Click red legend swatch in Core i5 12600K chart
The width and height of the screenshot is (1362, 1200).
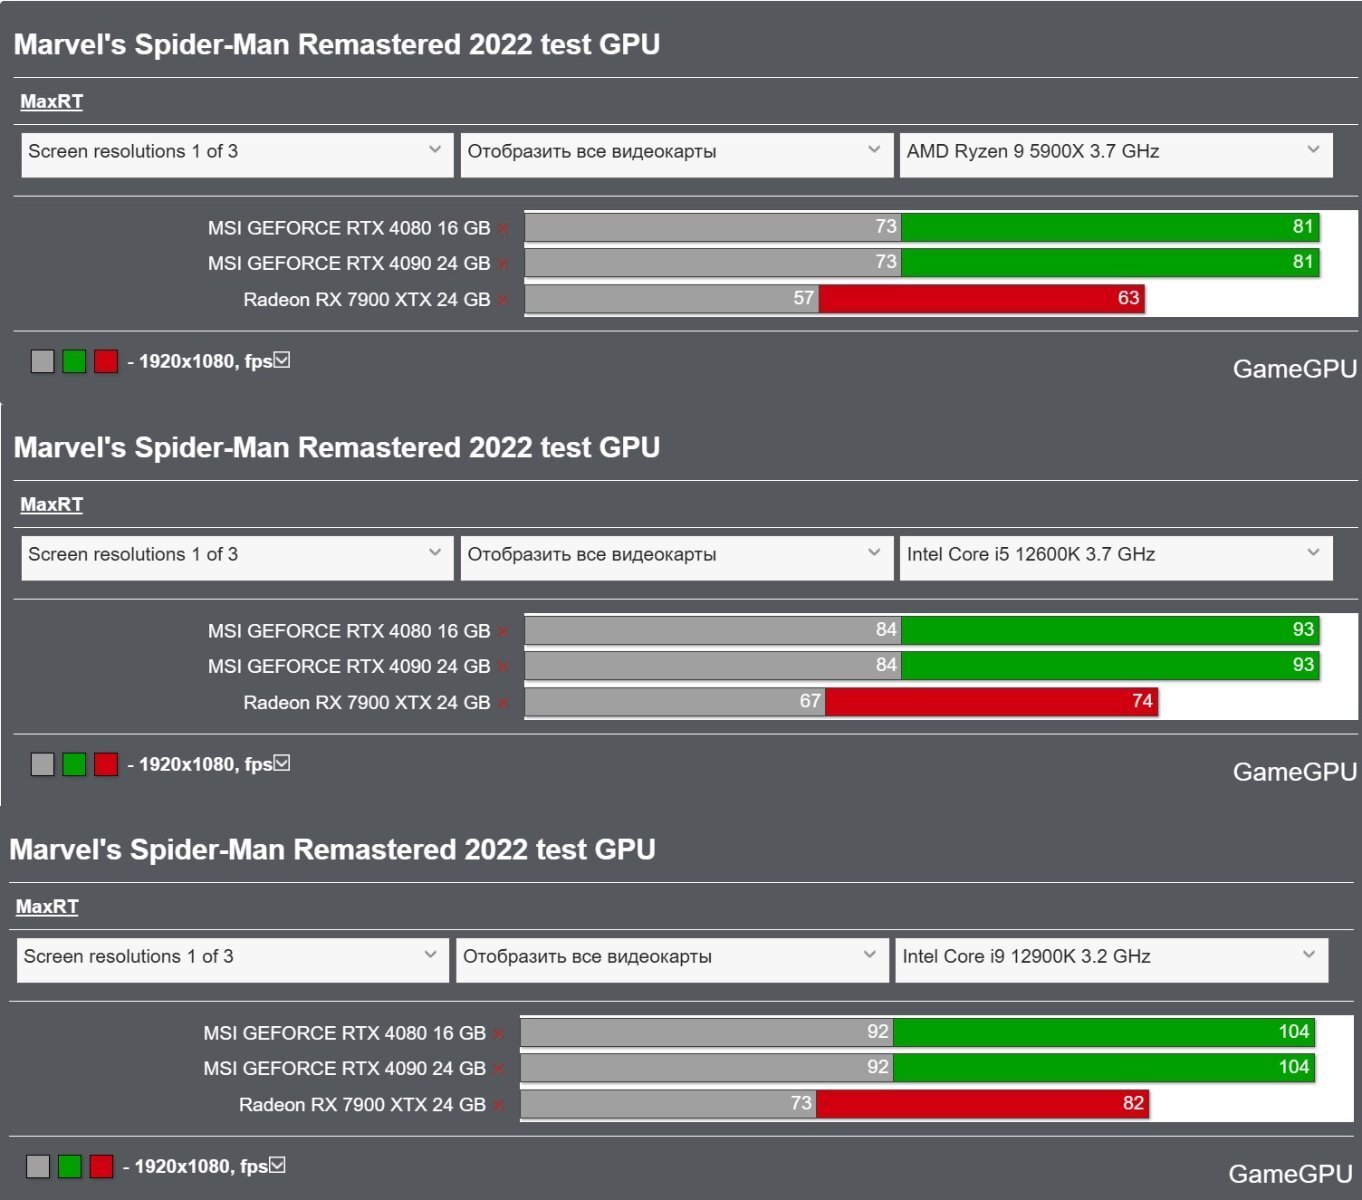pyautogui.click(x=106, y=764)
